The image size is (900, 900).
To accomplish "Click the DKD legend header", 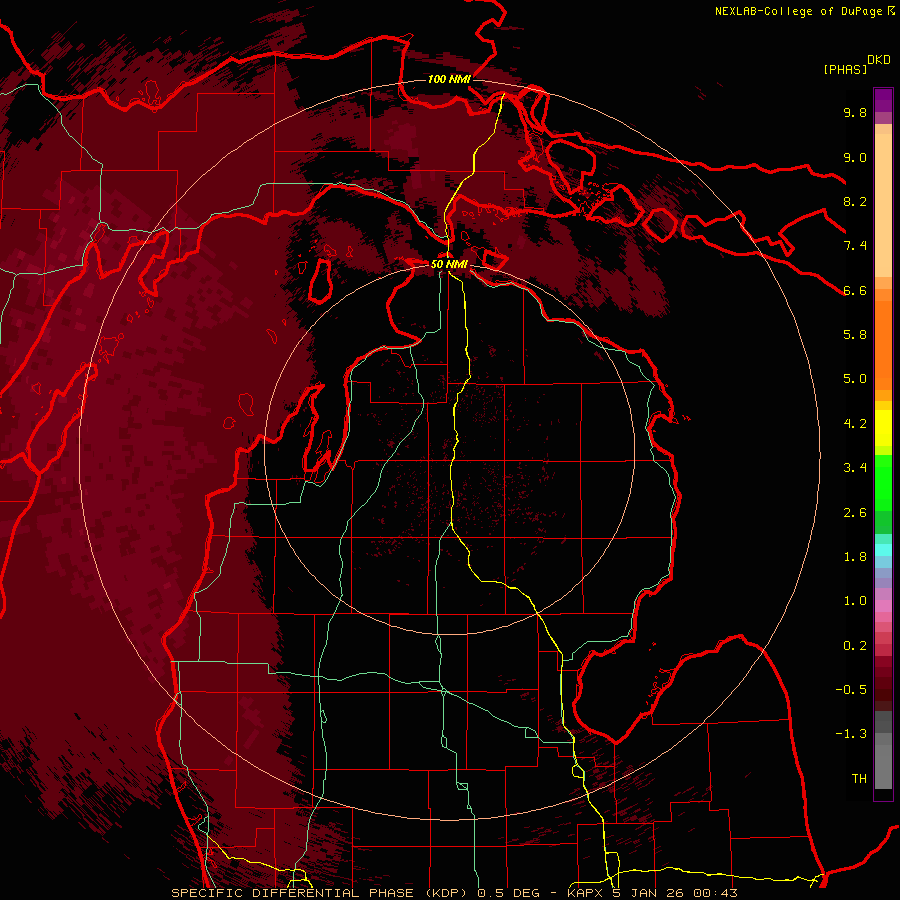I will pyautogui.click(x=879, y=60).
